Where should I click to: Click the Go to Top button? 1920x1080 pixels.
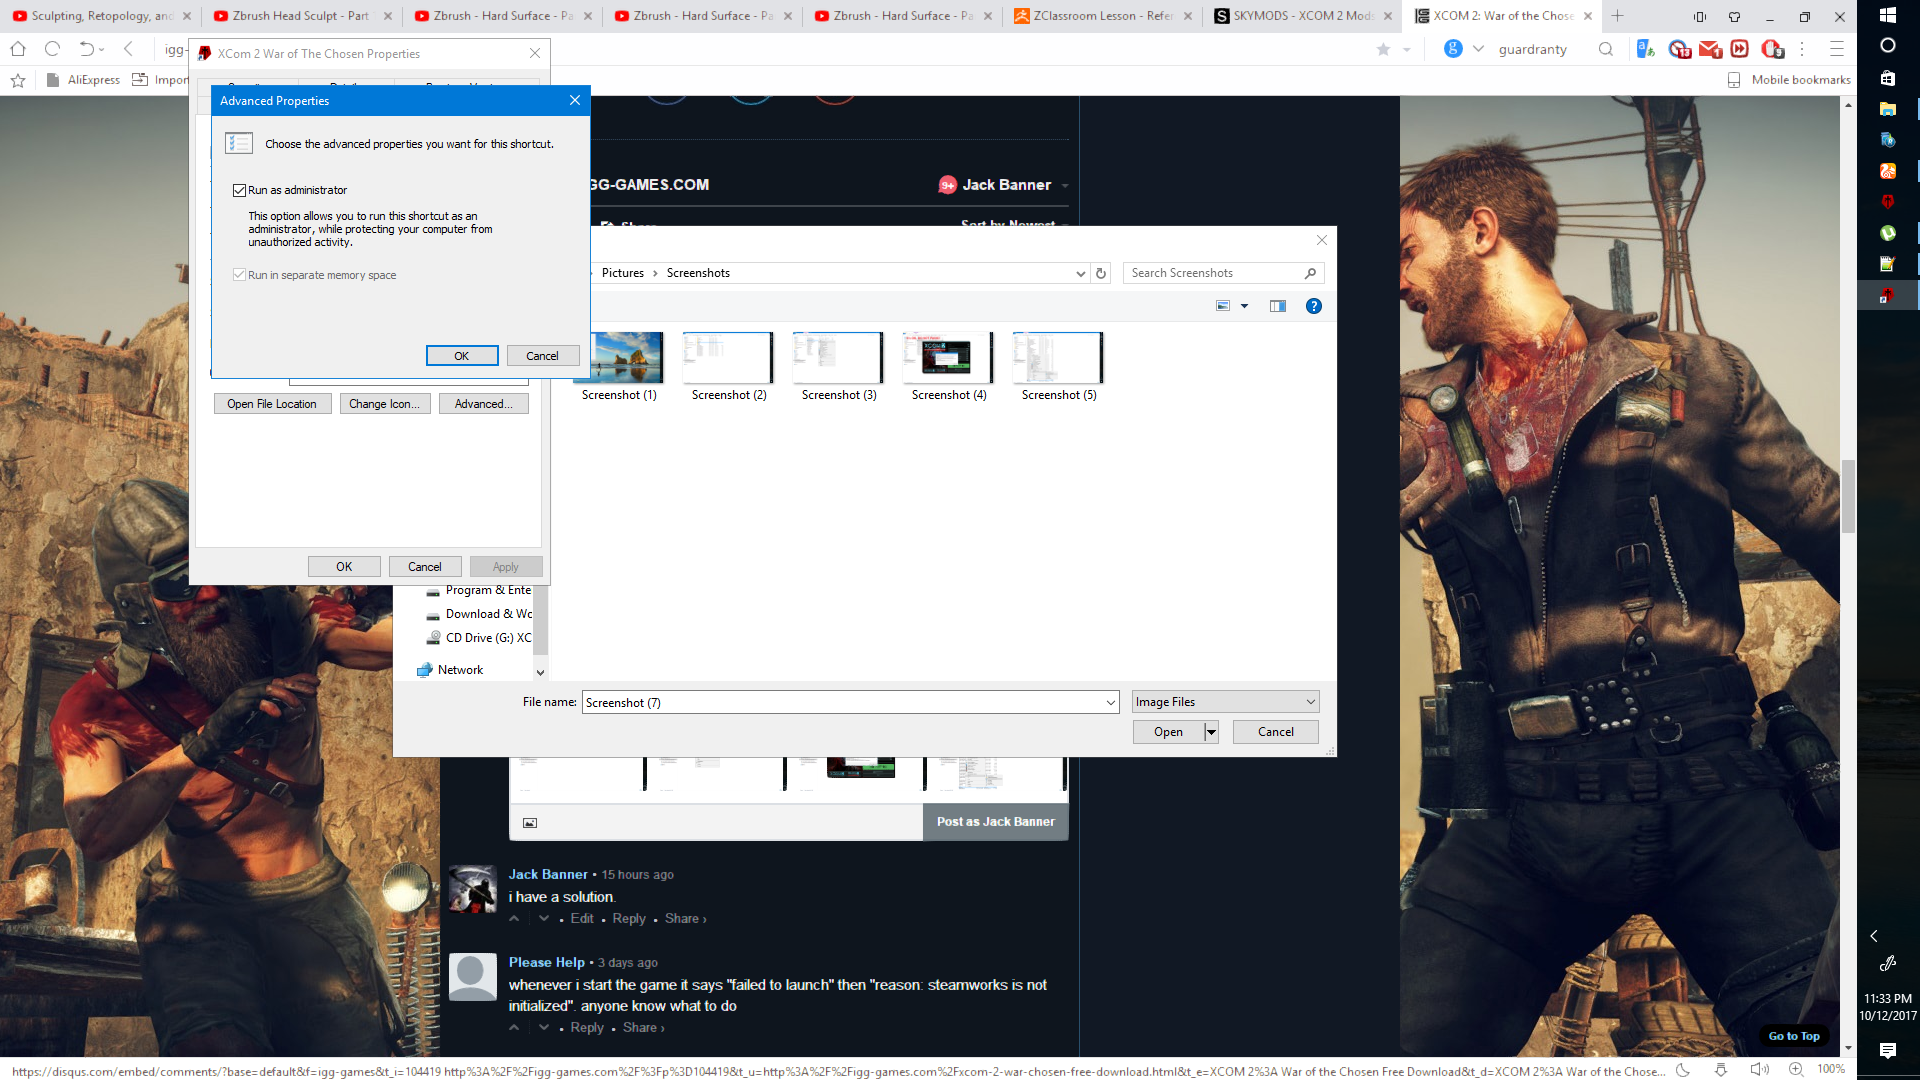coord(1794,1036)
